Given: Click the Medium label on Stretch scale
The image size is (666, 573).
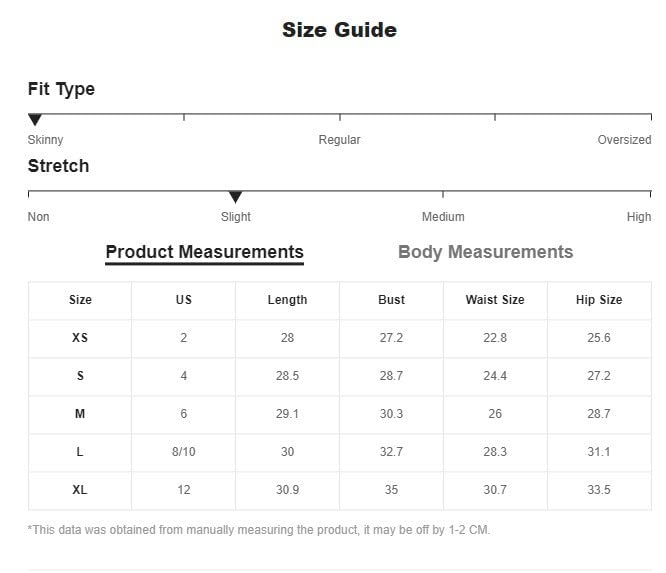Looking at the screenshot, I should point(443,217).
